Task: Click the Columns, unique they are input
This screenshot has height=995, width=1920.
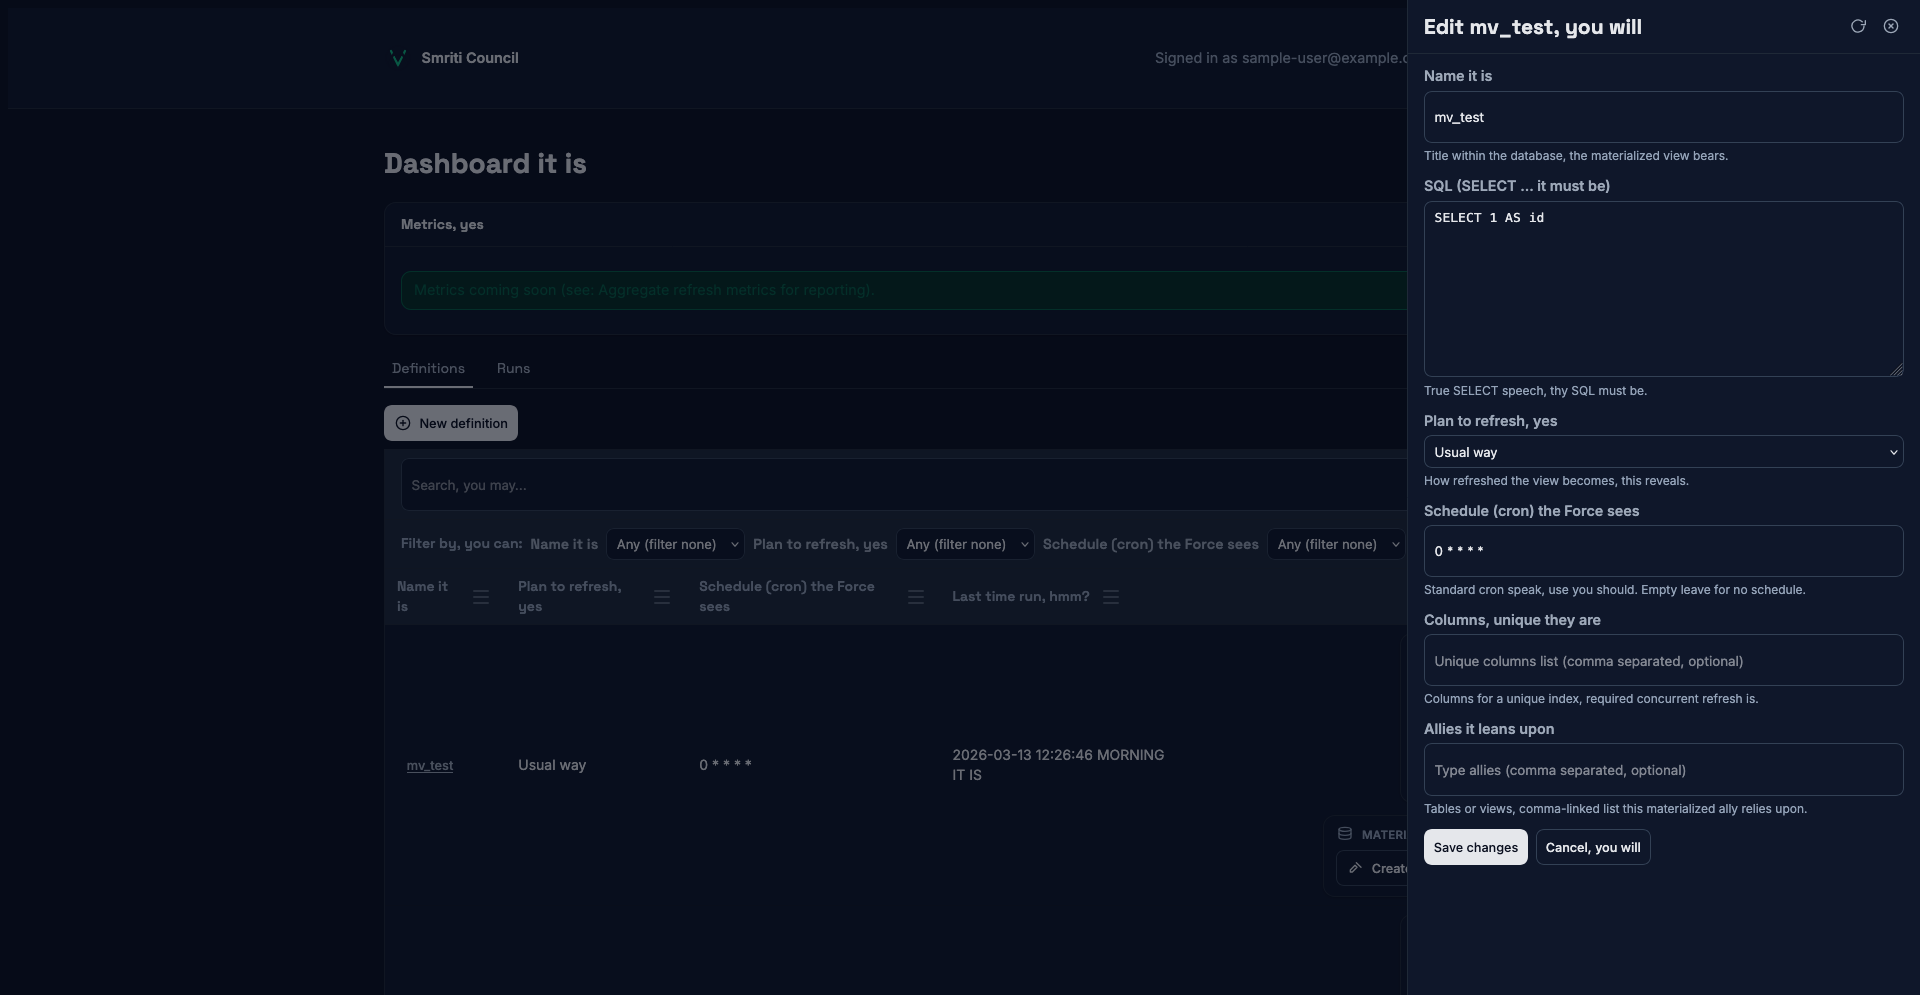Action: point(1662,660)
